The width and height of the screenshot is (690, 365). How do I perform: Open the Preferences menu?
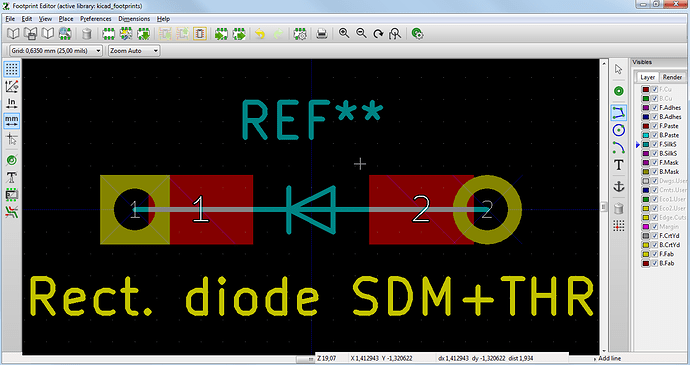[95, 19]
